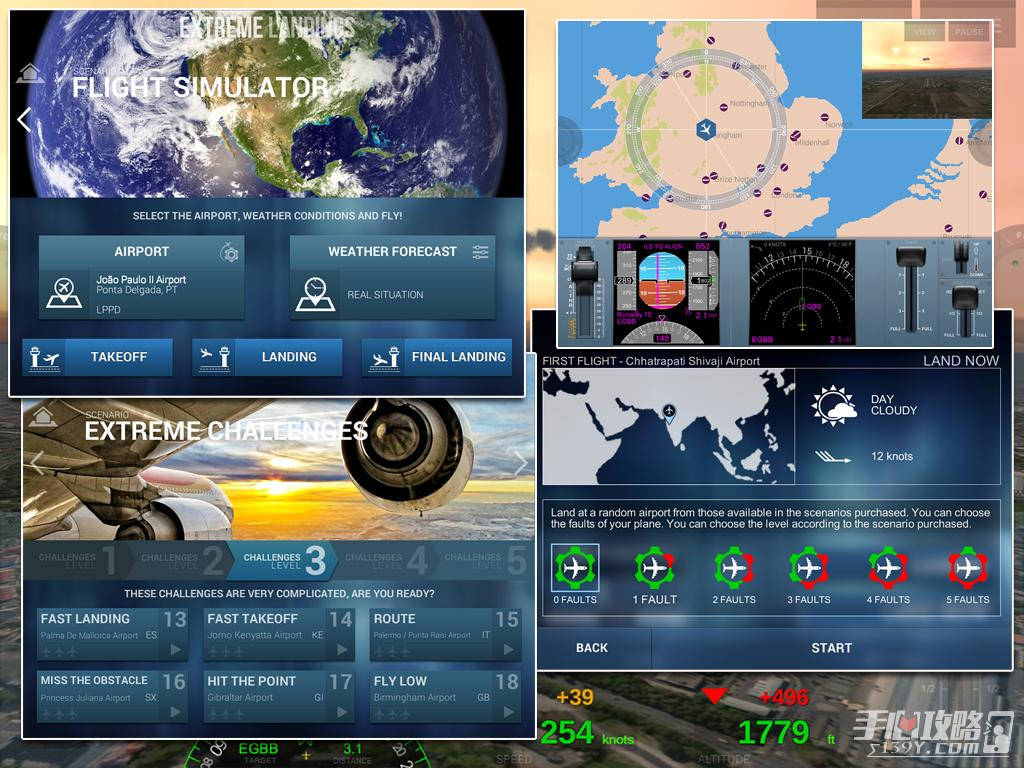The height and width of the screenshot is (768, 1024).
Task: Open Miss The Obstacle challenge 16
Action: [112, 696]
